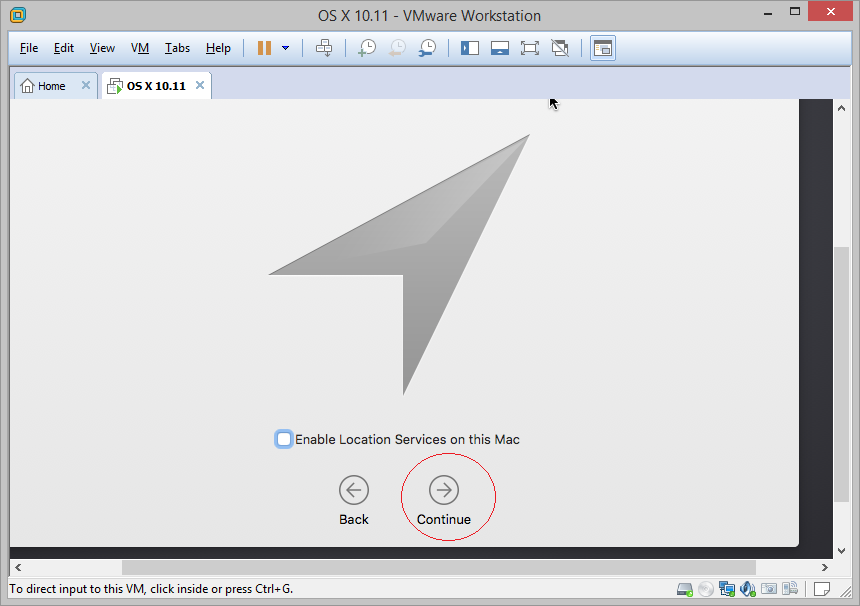Take a snapshot of this virtual machine
The image size is (860, 606).
(x=367, y=48)
